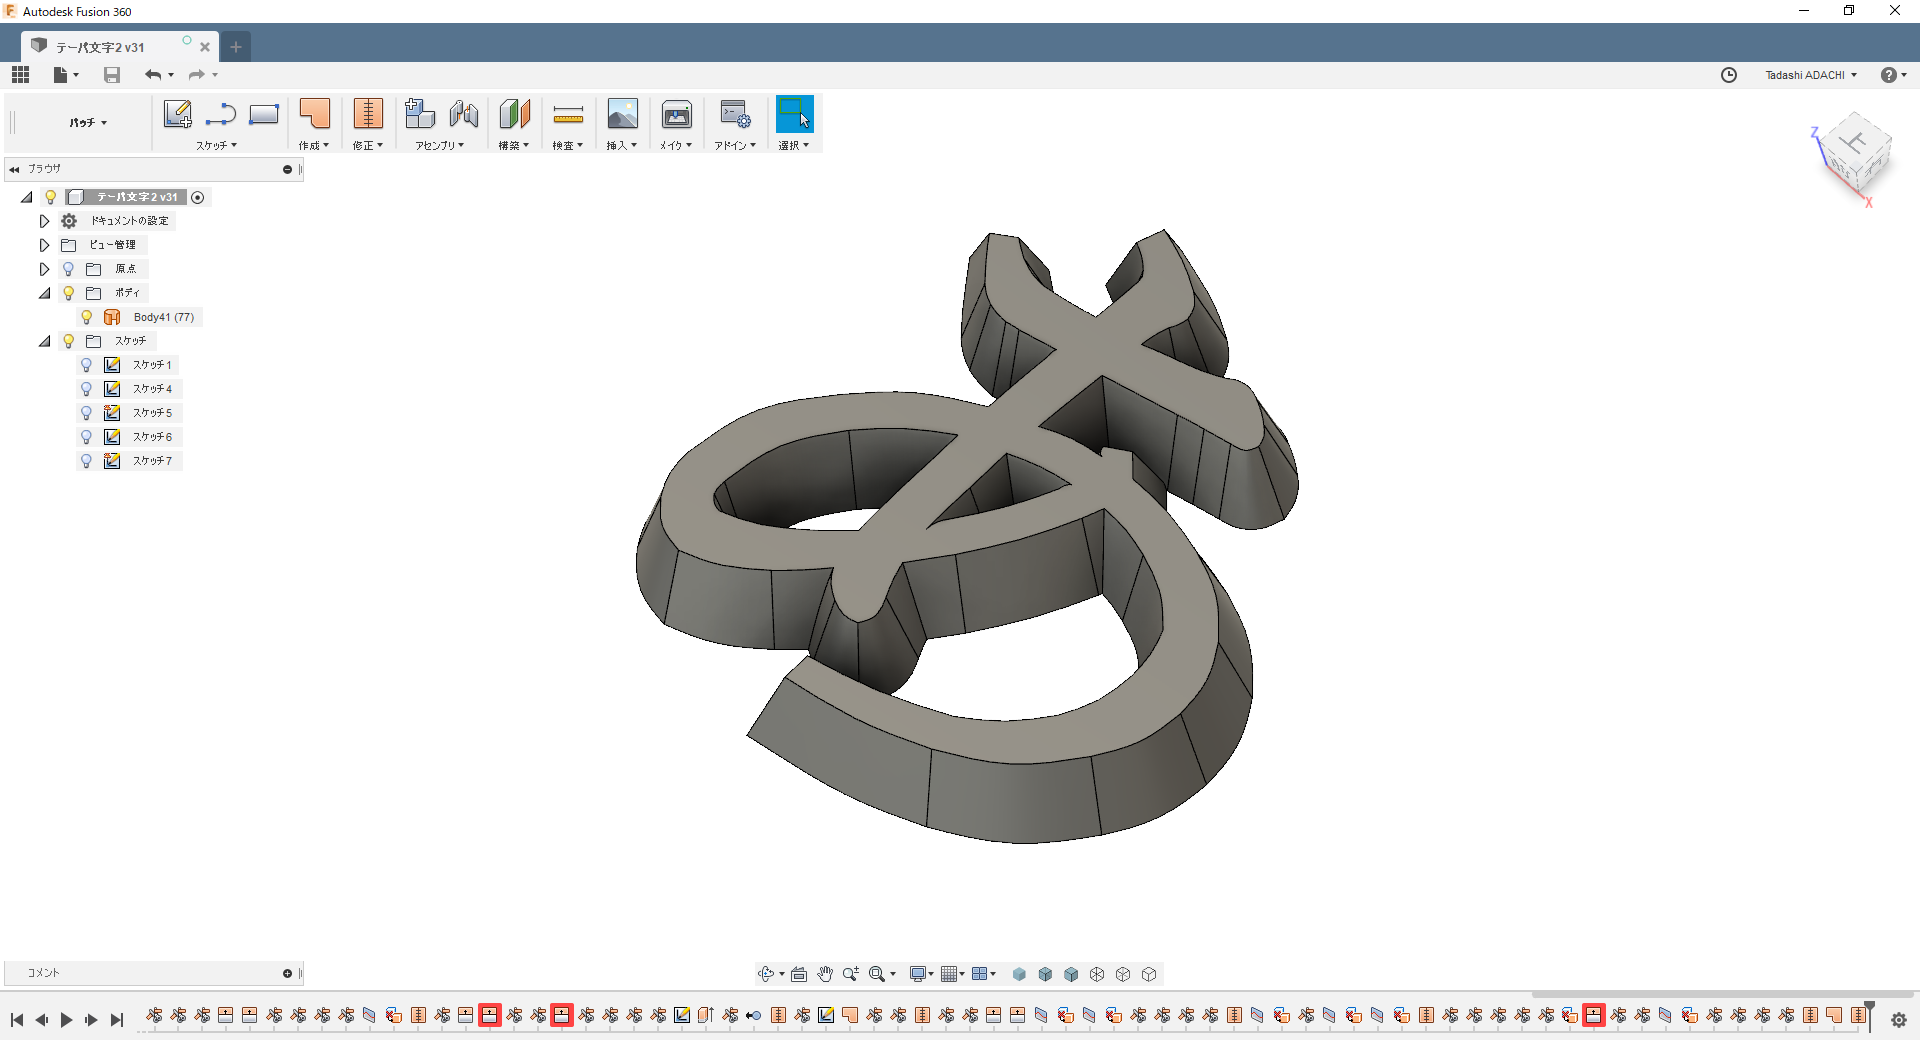
Task: Open the File menu dropdown arrow
Action: tap(76, 75)
